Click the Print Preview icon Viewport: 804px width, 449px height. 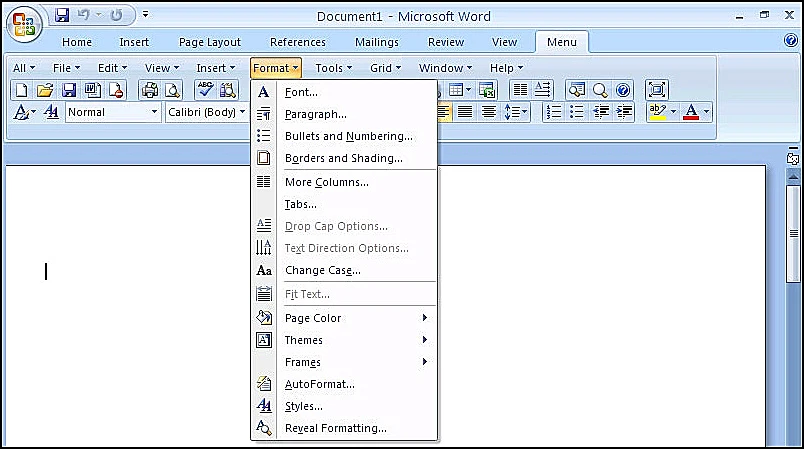[173, 90]
